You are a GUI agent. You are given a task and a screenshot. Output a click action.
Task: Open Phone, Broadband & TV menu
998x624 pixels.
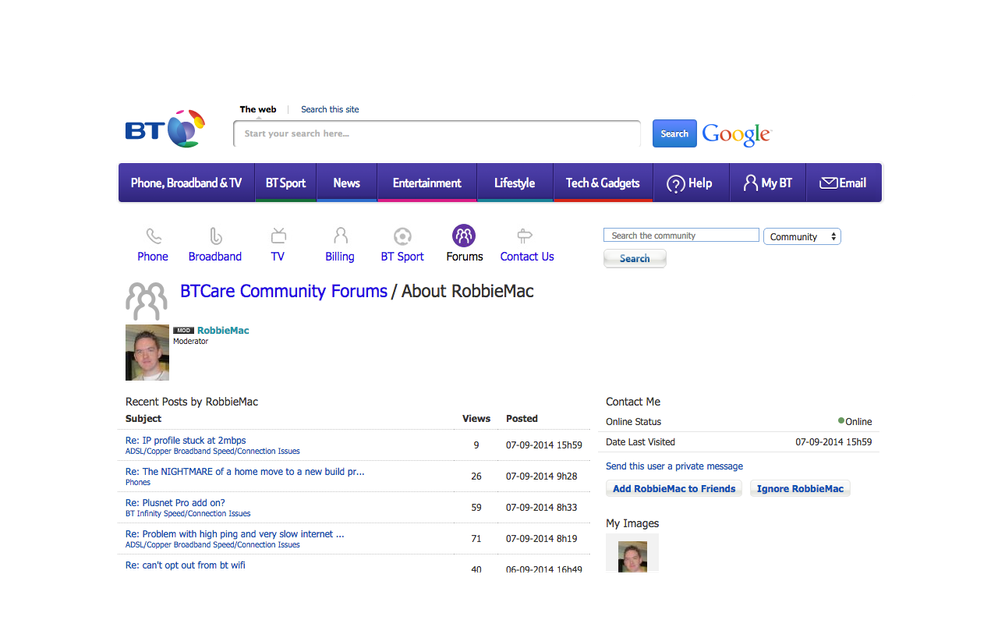pyautogui.click(x=186, y=183)
